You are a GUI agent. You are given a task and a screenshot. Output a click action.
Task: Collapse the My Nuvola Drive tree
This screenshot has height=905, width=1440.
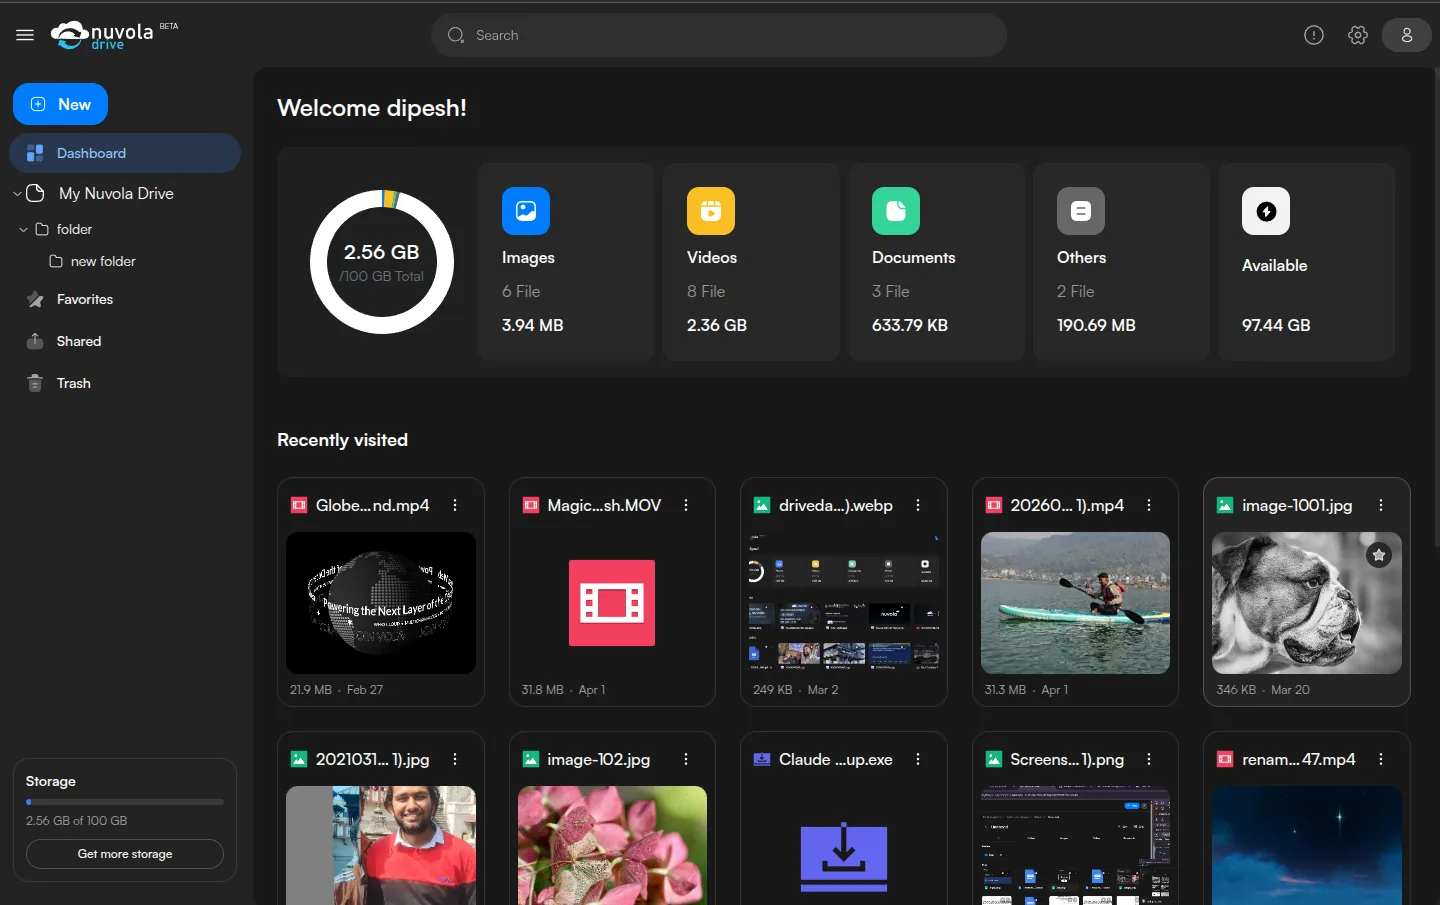(x=17, y=194)
